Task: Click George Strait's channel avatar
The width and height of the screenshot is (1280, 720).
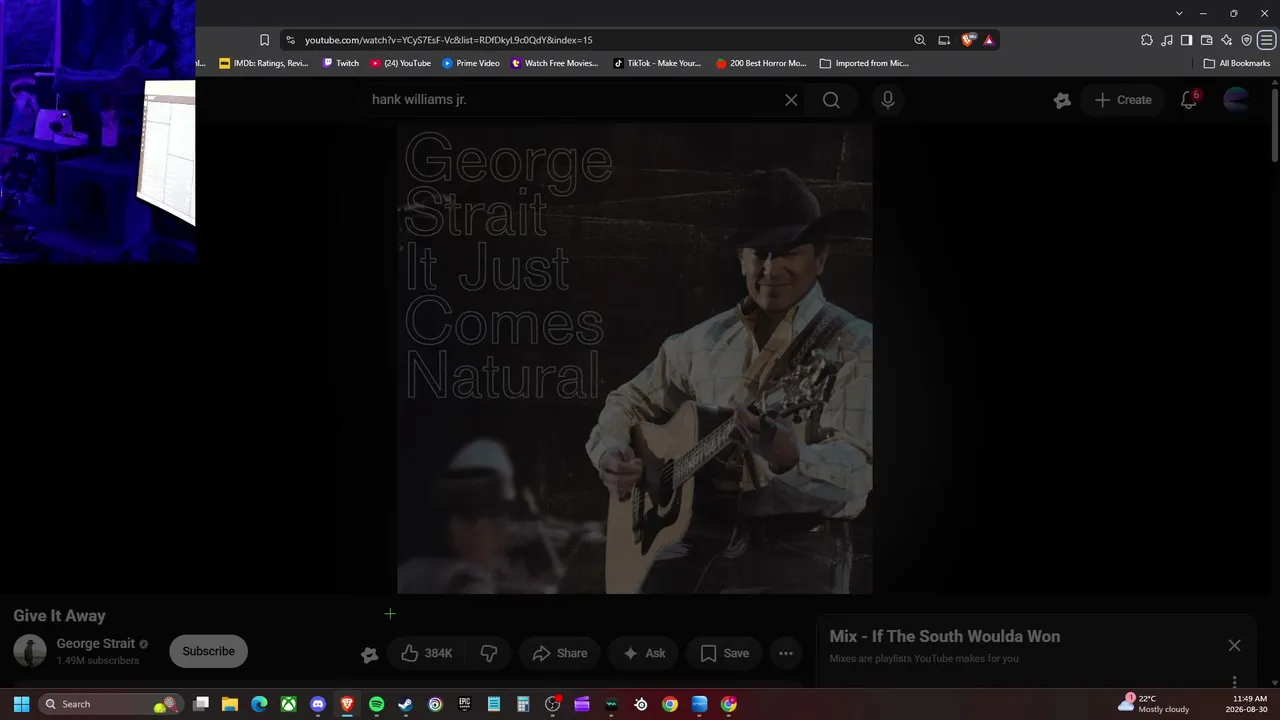Action: click(x=30, y=651)
